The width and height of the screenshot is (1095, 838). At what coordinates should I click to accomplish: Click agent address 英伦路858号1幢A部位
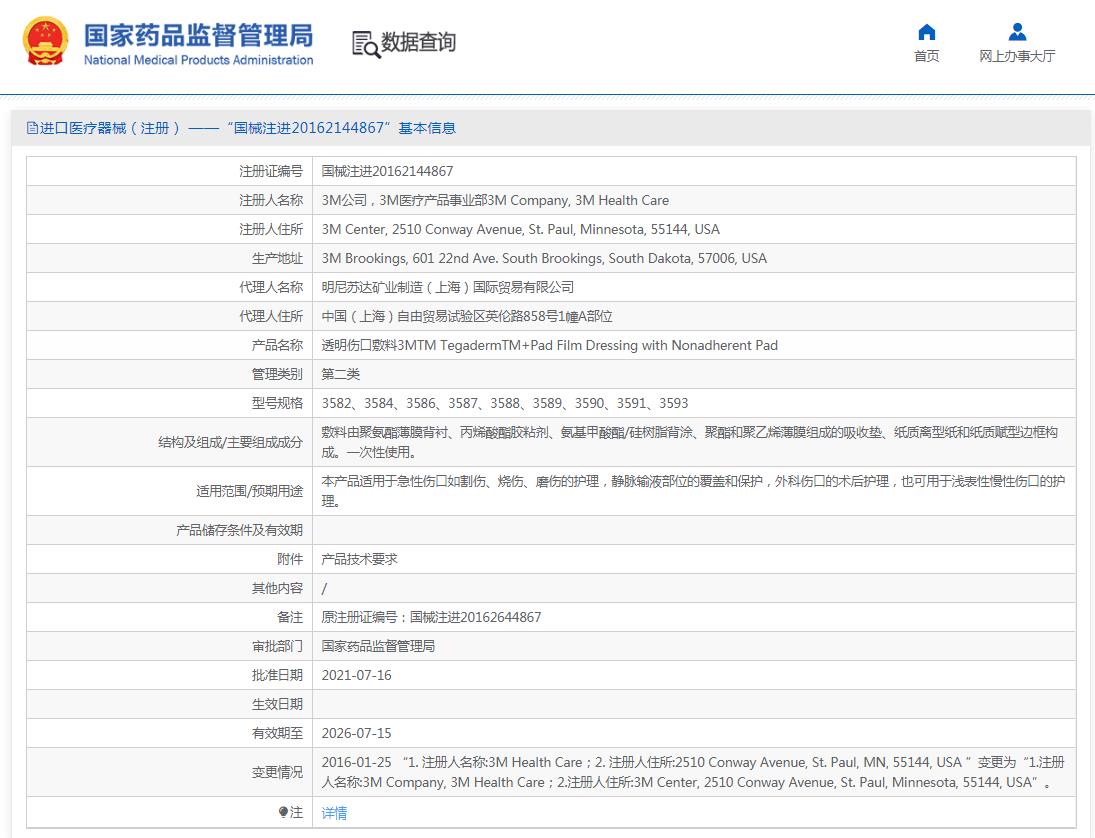point(466,316)
